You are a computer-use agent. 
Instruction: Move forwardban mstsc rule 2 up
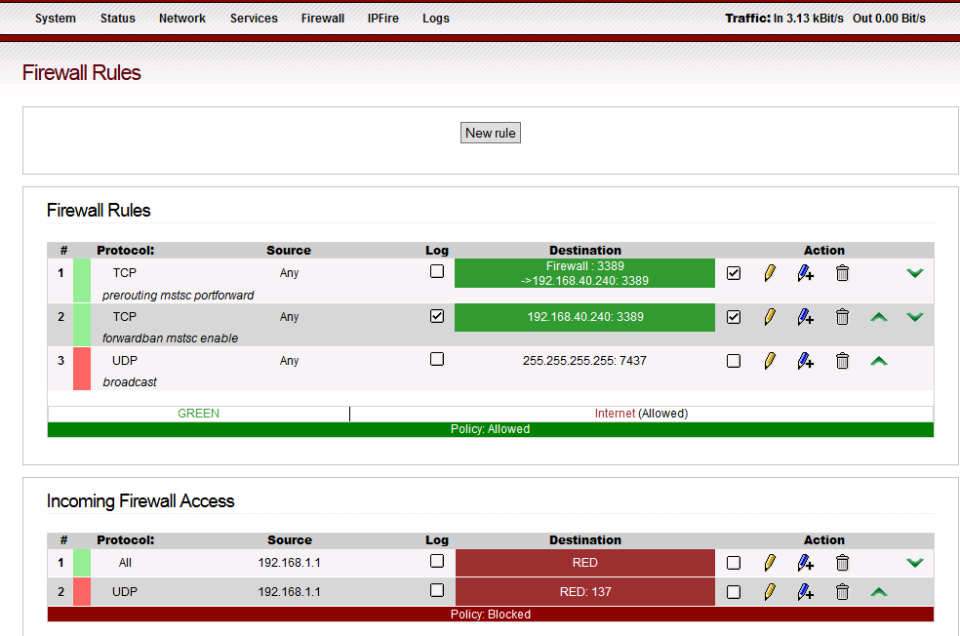[x=878, y=317]
